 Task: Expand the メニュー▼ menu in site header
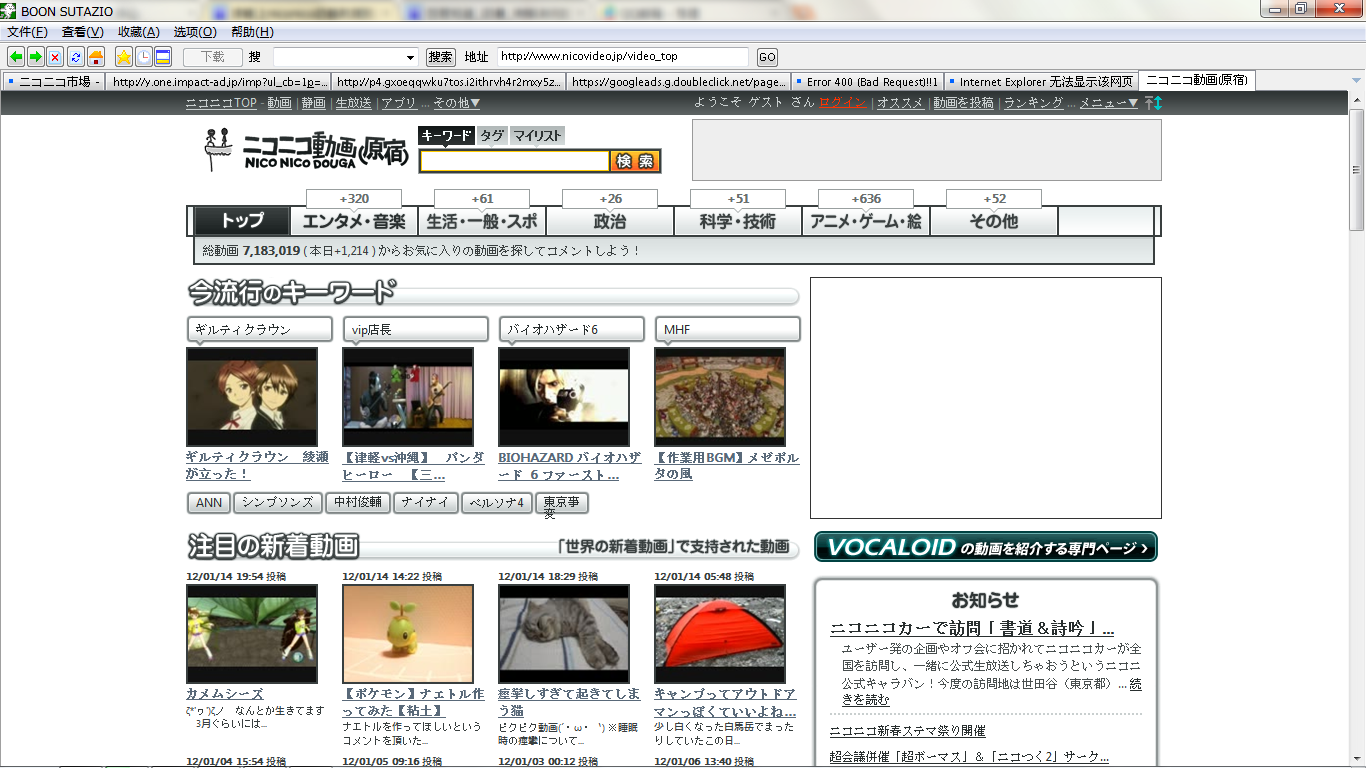(1108, 103)
